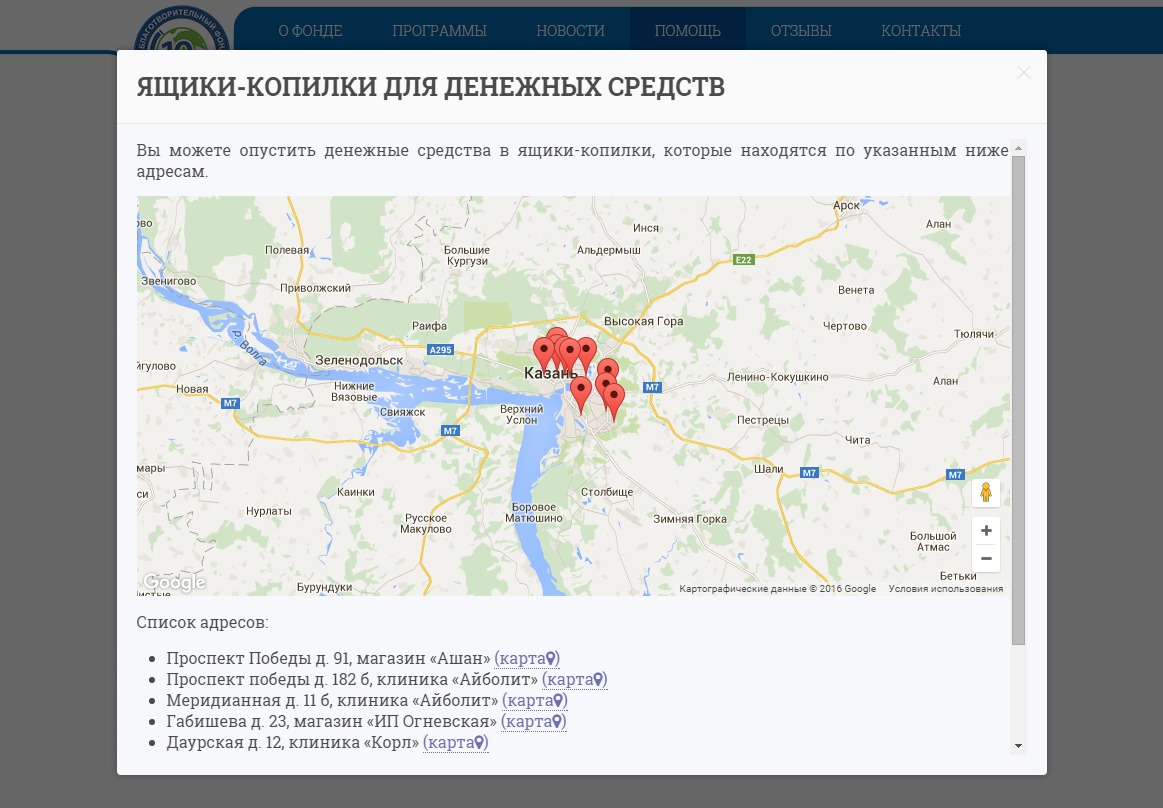Click the charity fund logo
This screenshot has height=808, width=1163.
[182, 30]
